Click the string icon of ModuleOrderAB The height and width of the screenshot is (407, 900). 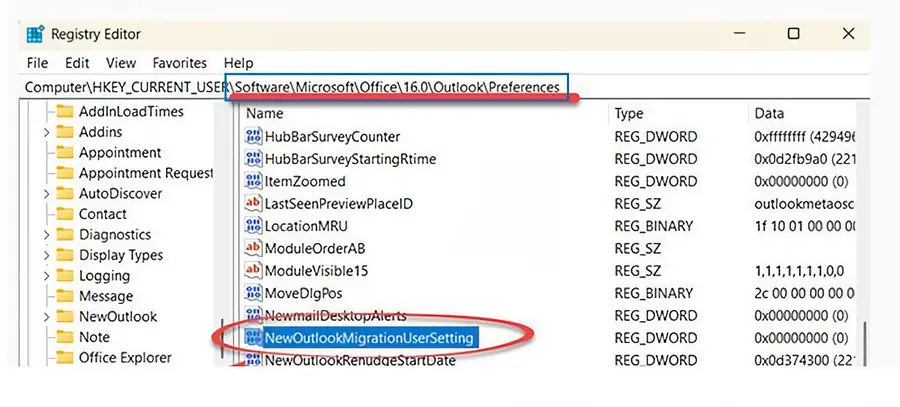[x=253, y=249]
